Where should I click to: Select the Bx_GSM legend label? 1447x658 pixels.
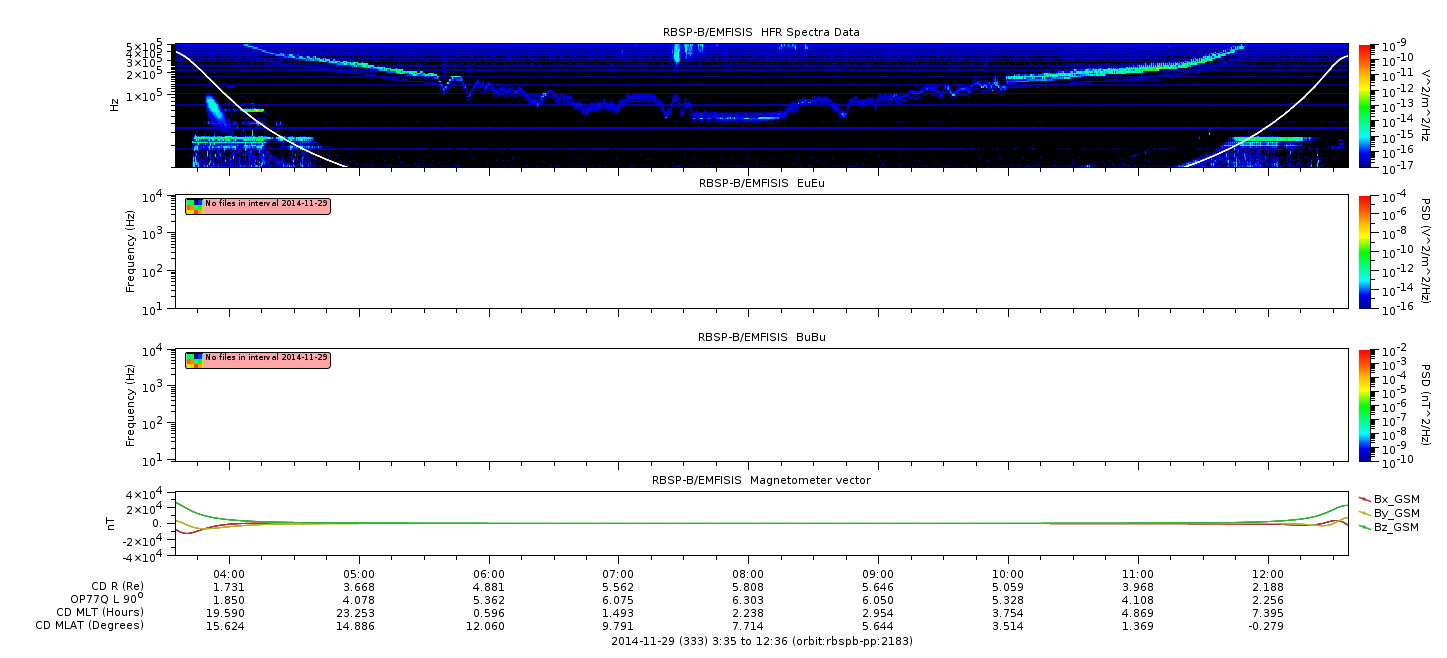[x=1396, y=499]
